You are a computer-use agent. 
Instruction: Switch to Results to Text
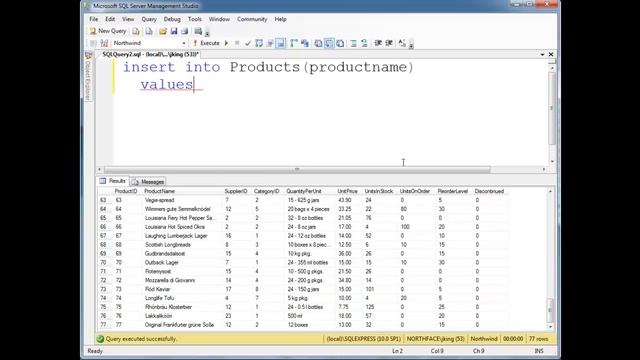click(318, 43)
